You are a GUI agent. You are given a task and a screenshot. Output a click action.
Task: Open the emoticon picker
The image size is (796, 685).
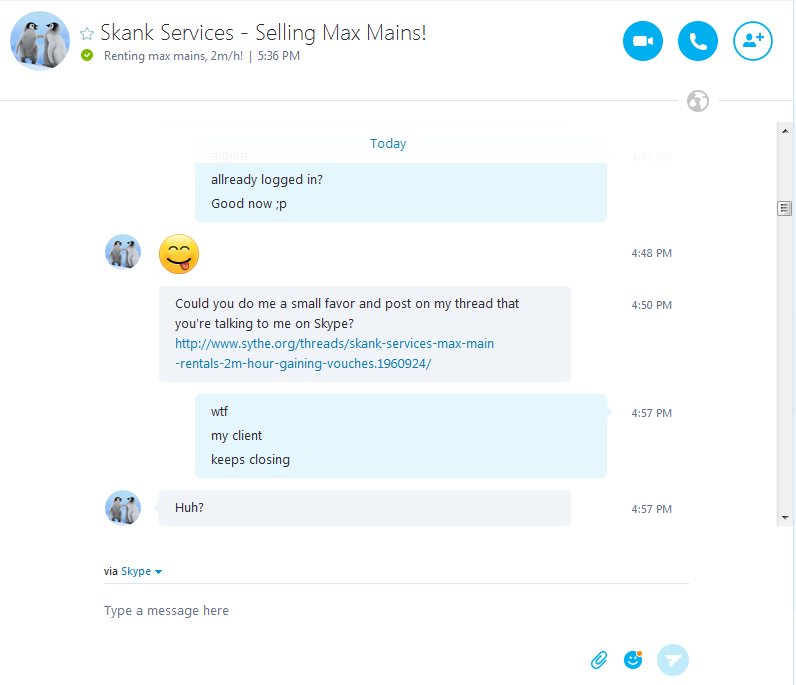point(633,660)
